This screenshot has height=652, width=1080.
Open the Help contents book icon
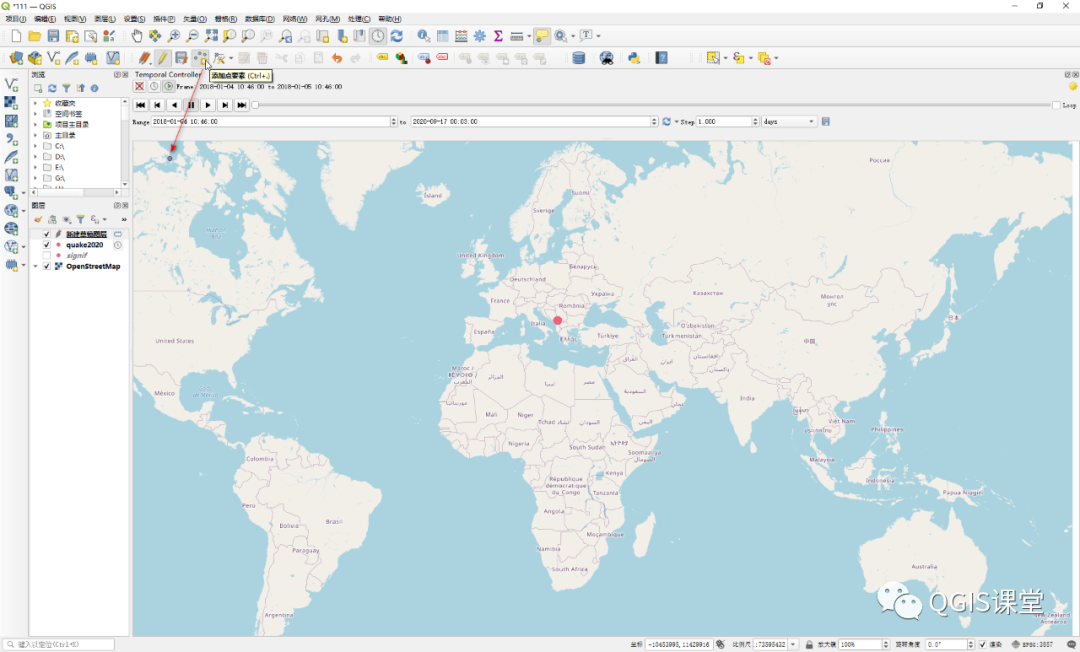coord(661,58)
